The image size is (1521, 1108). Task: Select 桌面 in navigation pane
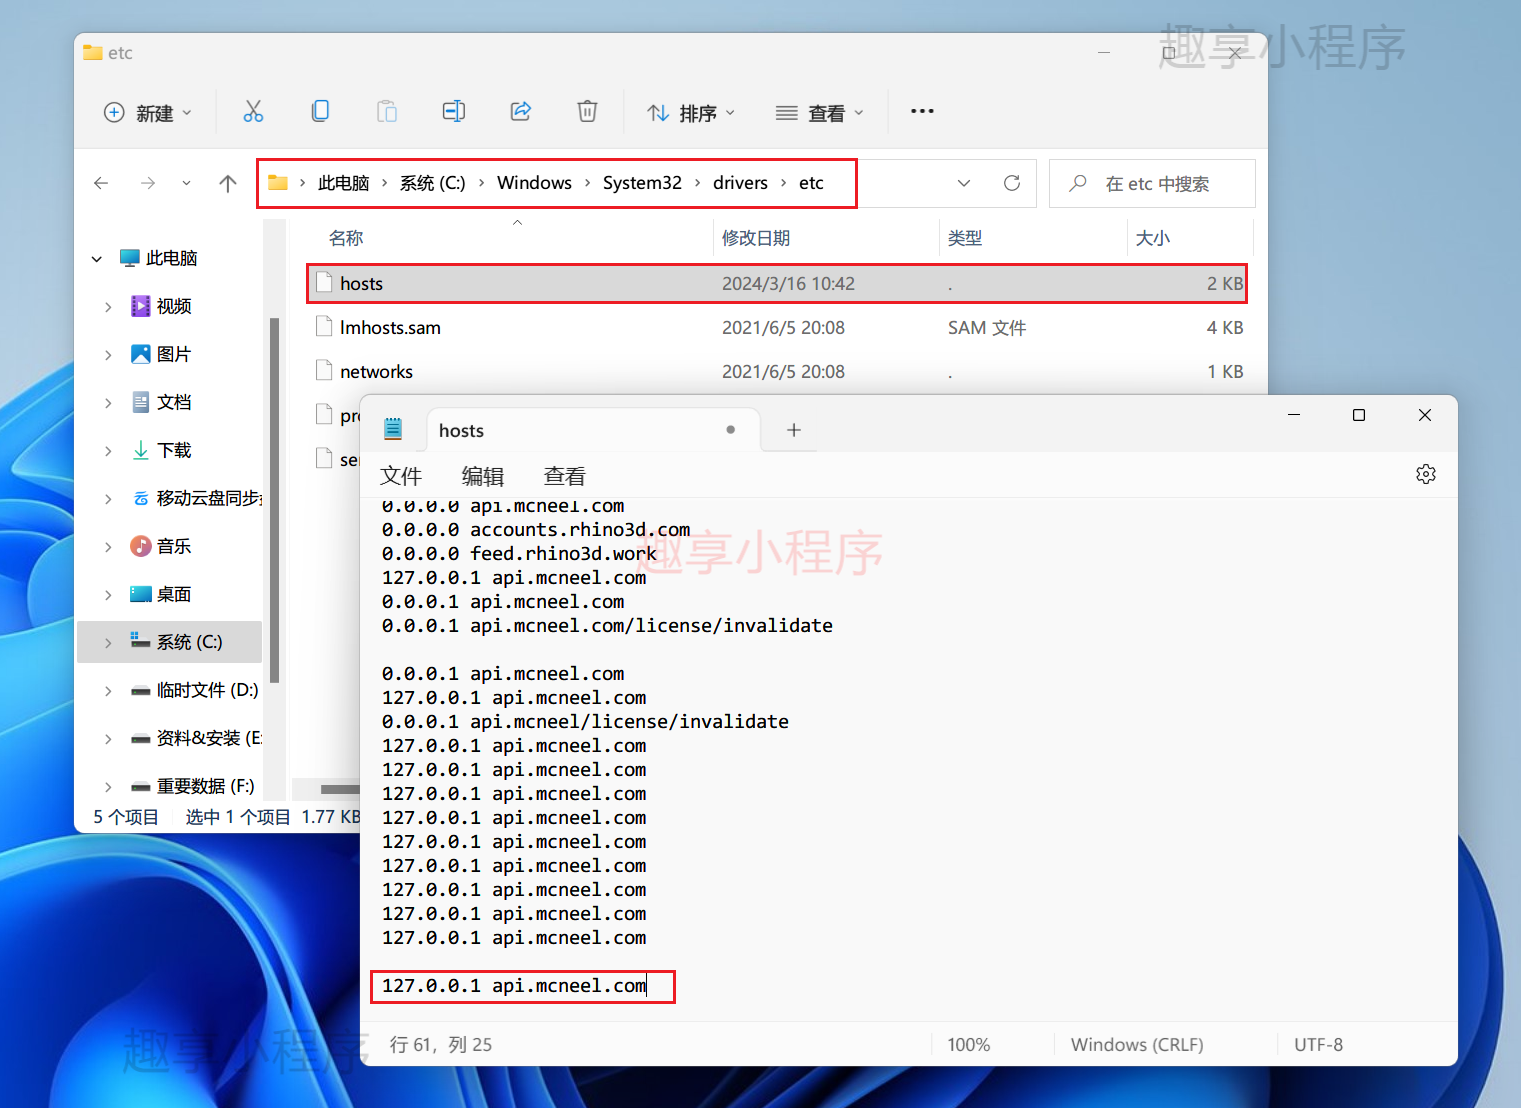coord(173,595)
